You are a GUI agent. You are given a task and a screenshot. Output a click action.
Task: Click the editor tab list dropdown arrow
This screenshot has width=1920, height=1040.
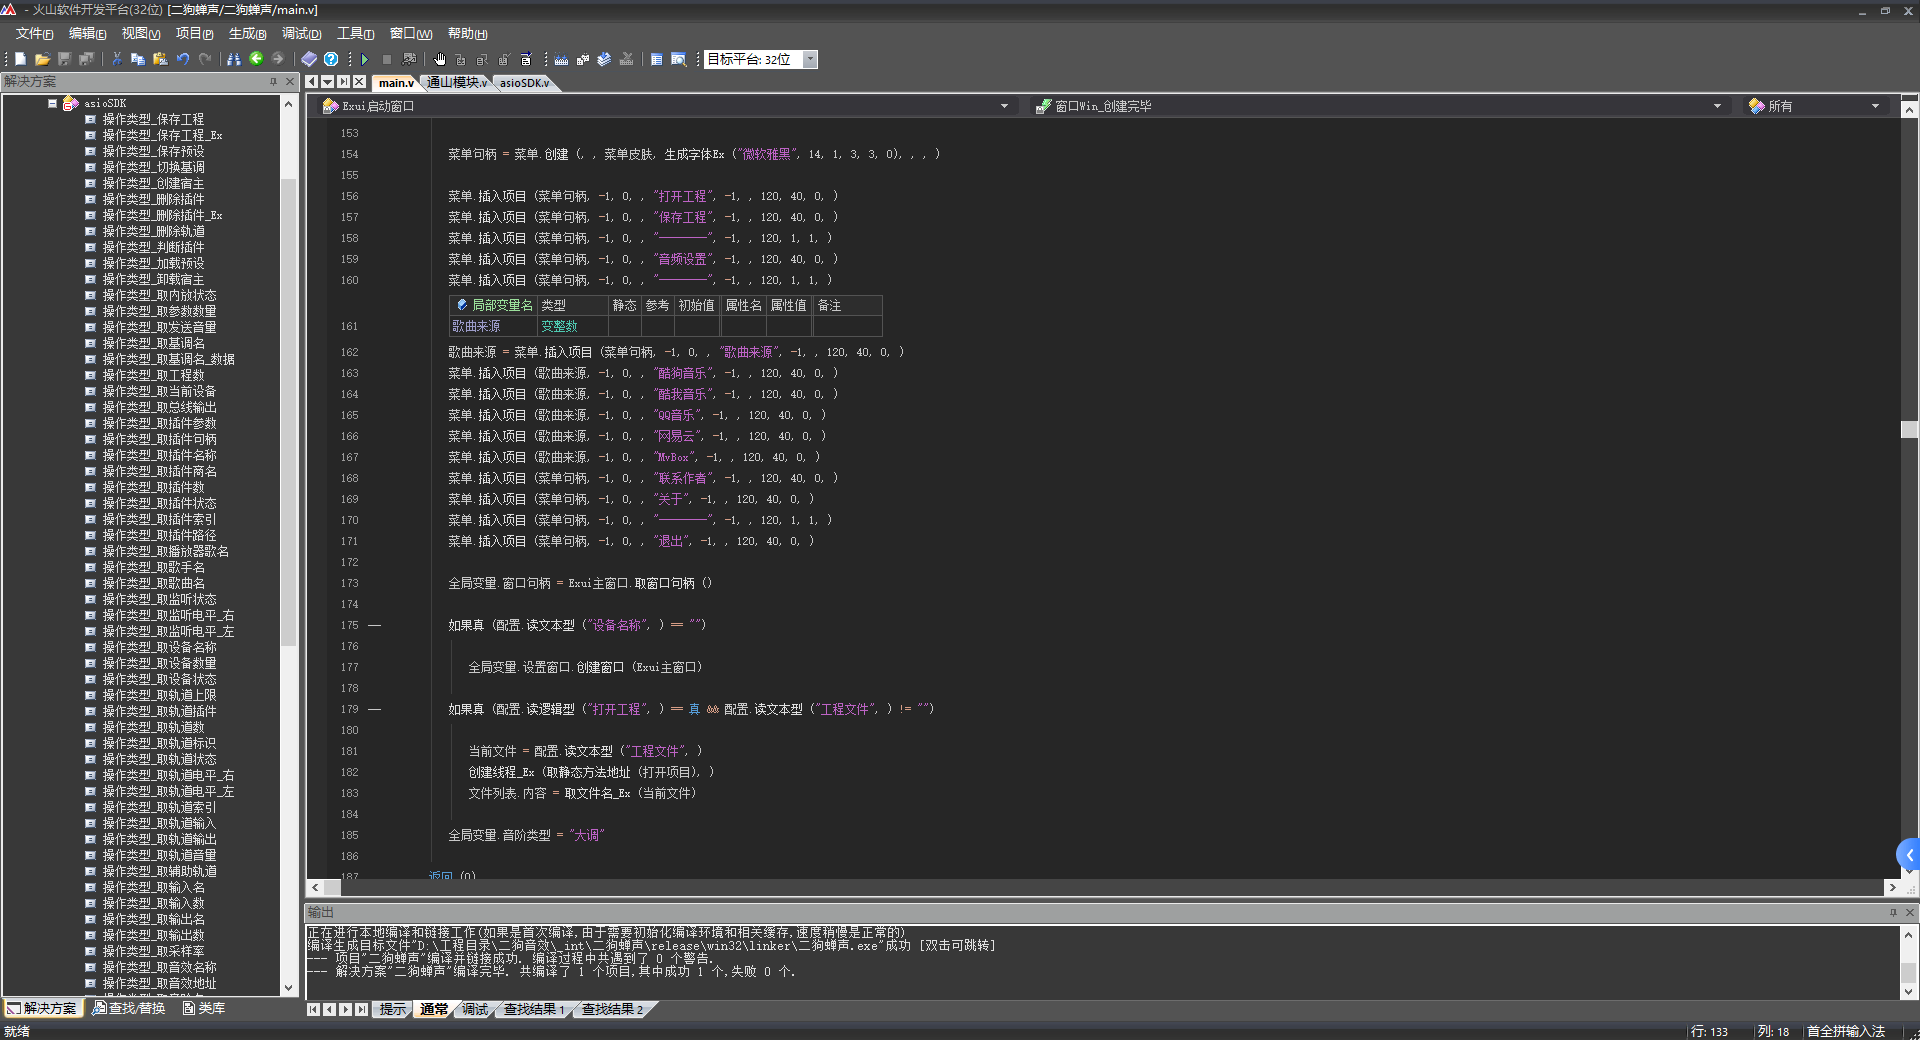(327, 82)
